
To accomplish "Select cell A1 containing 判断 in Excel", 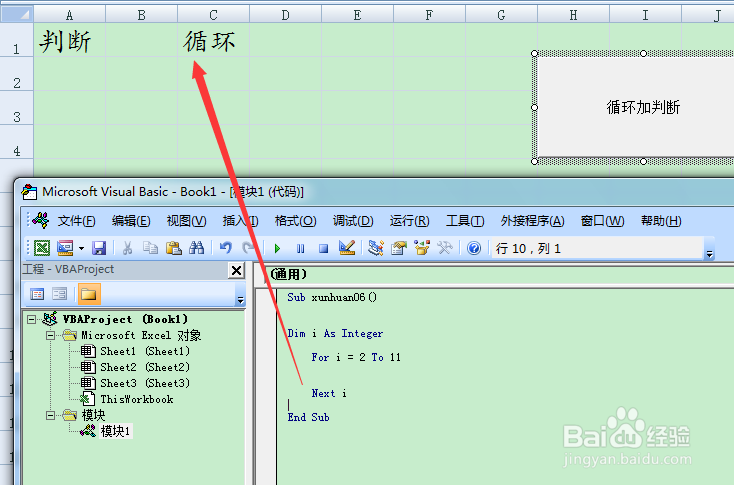I will click(70, 40).
